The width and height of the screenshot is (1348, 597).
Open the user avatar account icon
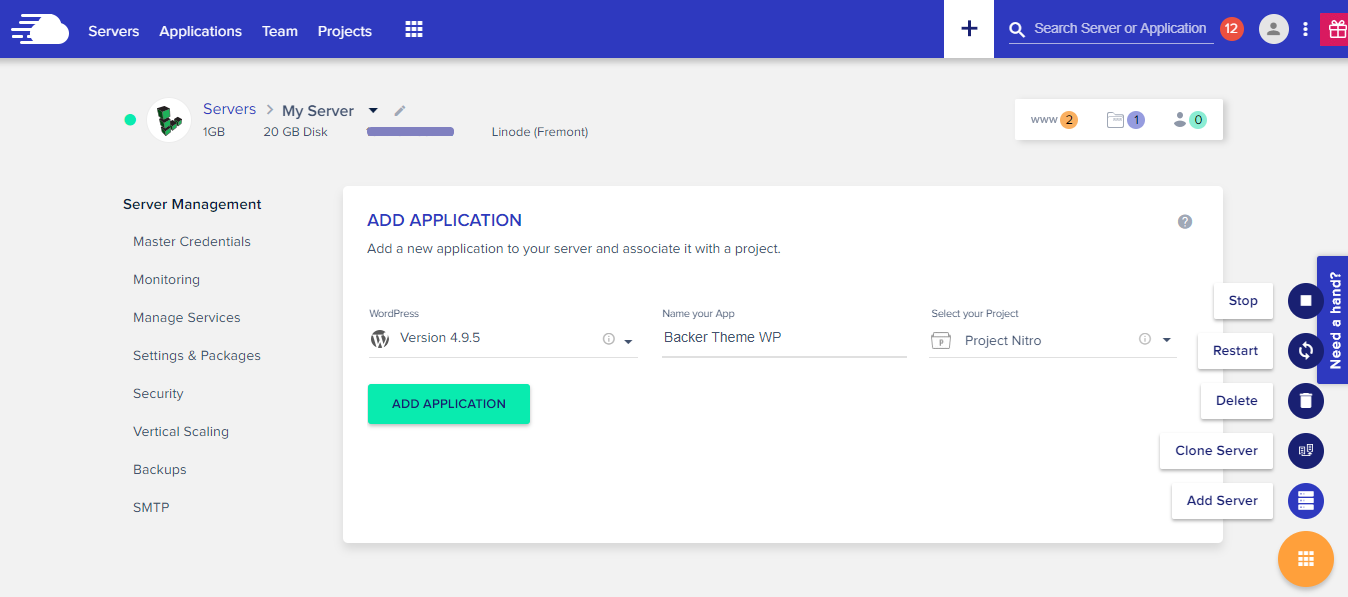[x=1273, y=29]
